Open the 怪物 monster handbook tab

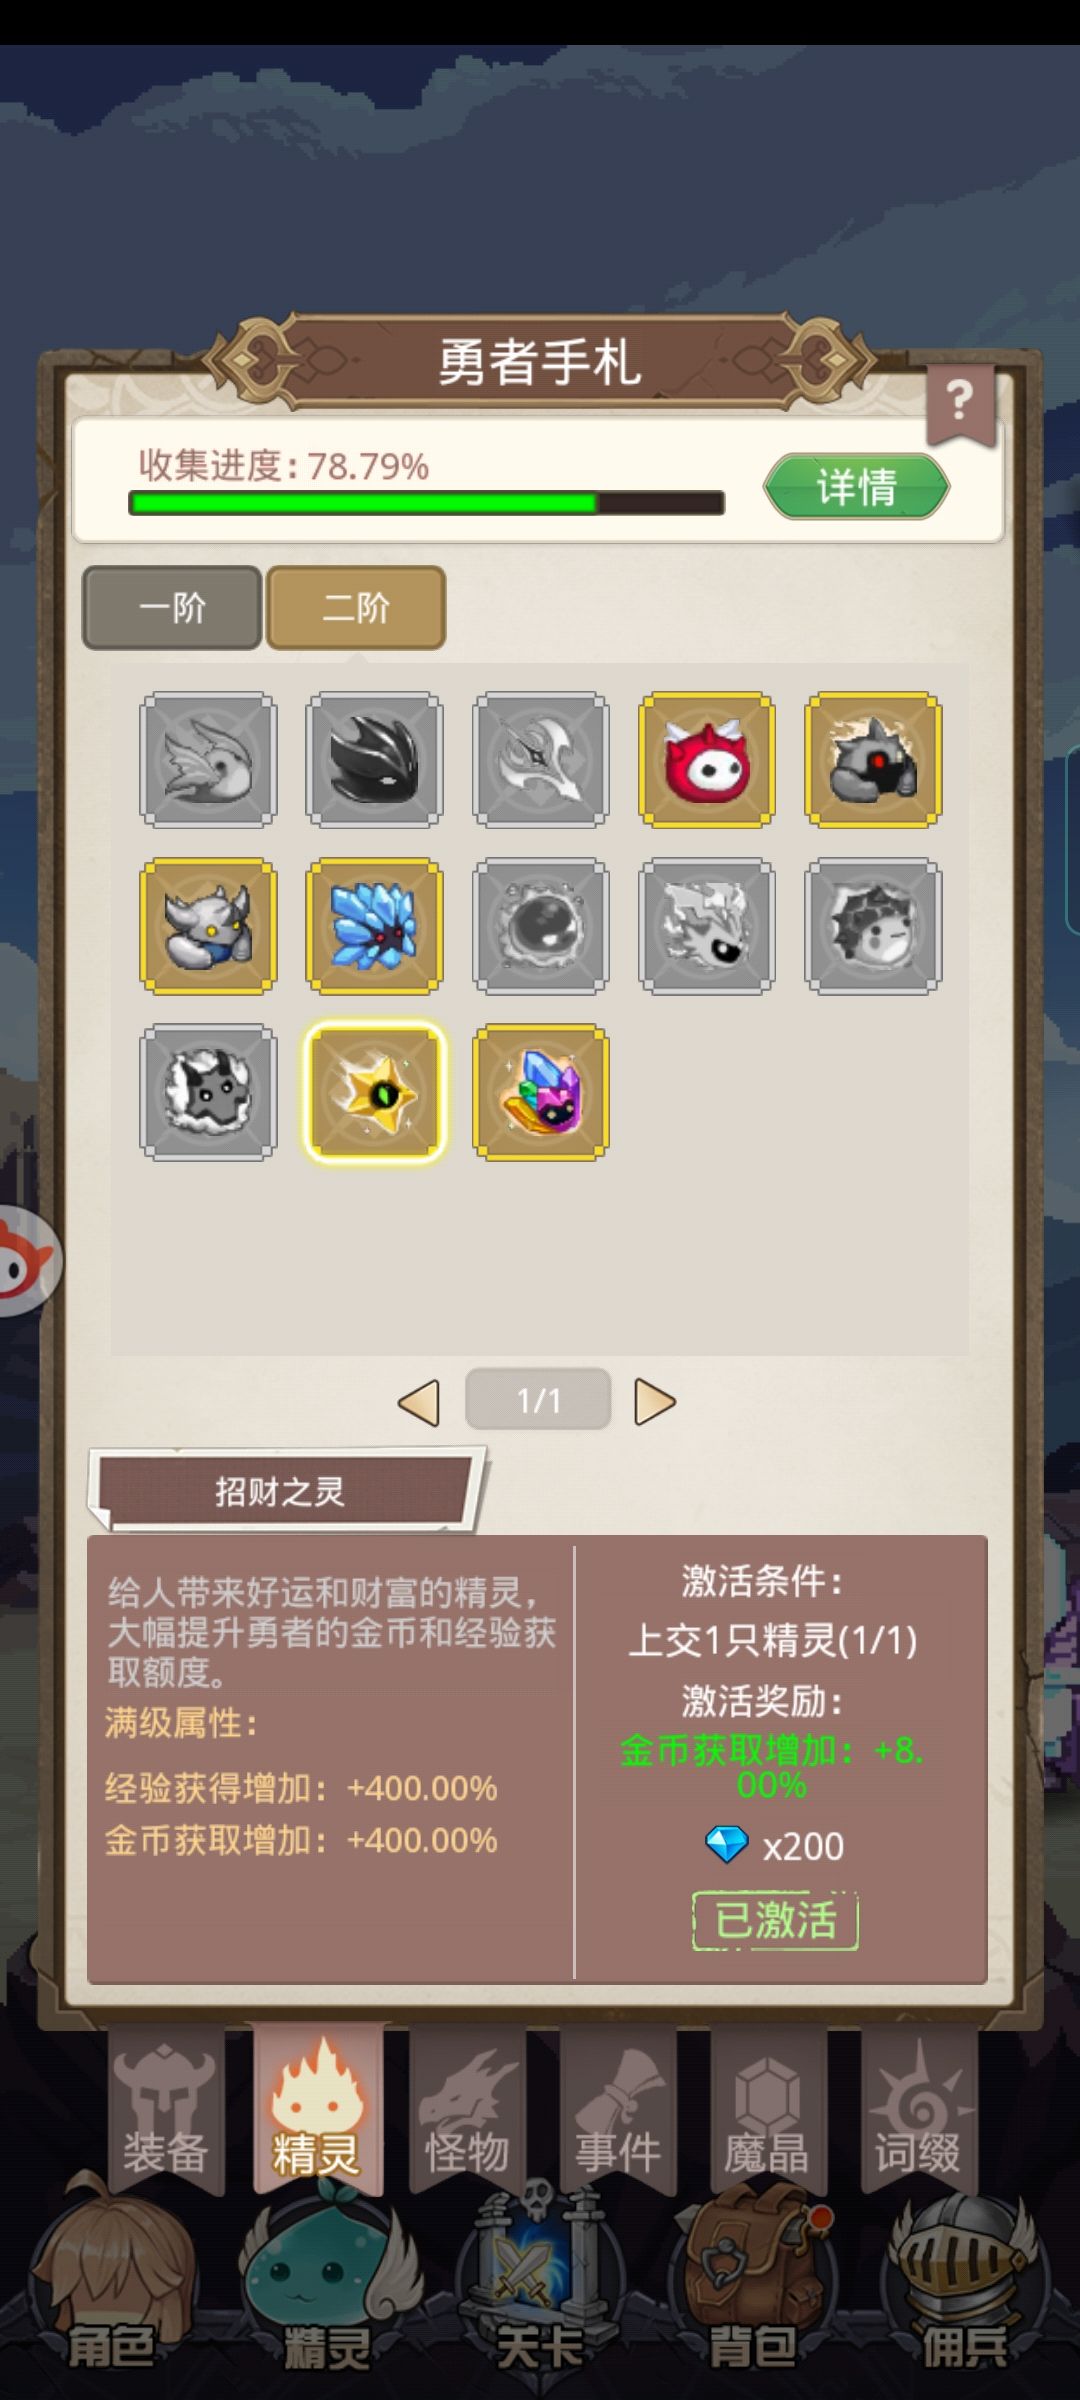pyautogui.click(x=467, y=2112)
